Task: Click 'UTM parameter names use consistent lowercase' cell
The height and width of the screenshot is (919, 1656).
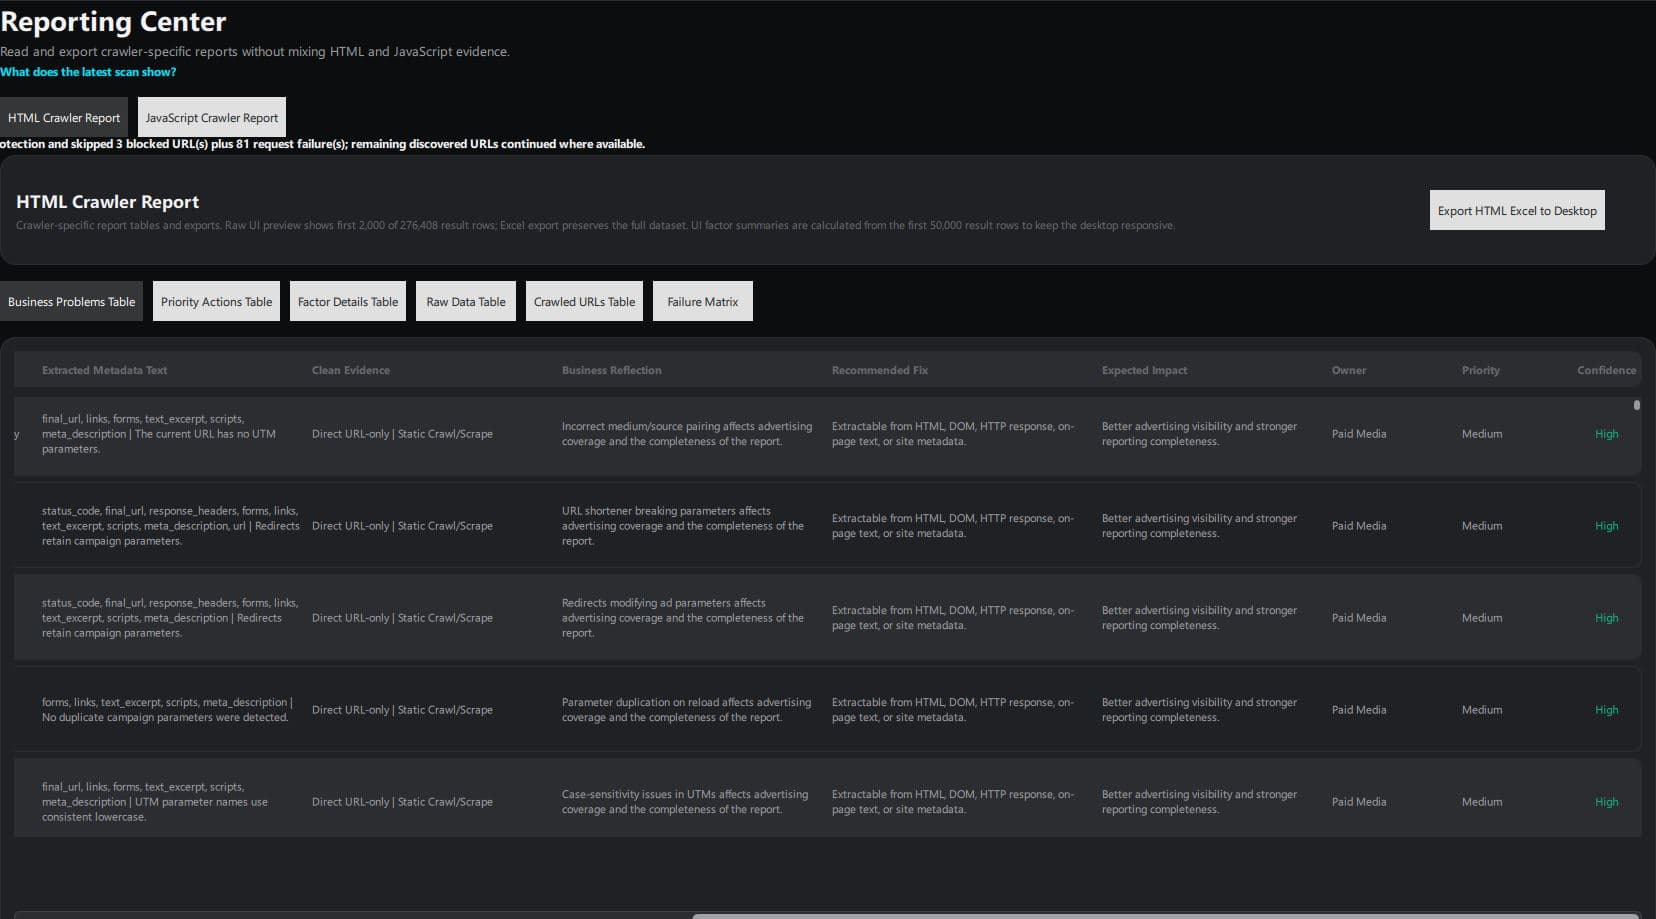Action: [x=155, y=802]
